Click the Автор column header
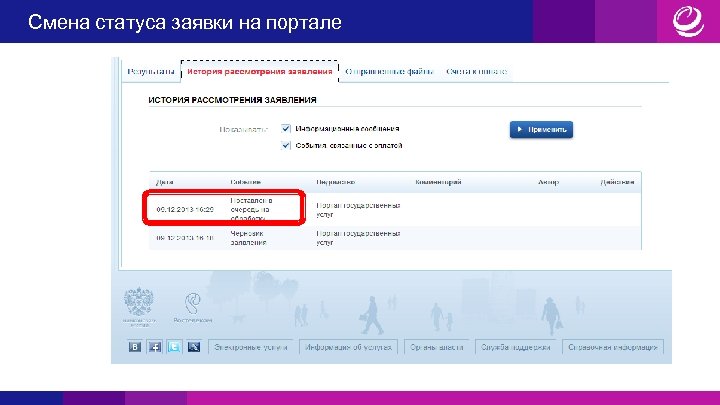720x405 pixels. click(548, 182)
